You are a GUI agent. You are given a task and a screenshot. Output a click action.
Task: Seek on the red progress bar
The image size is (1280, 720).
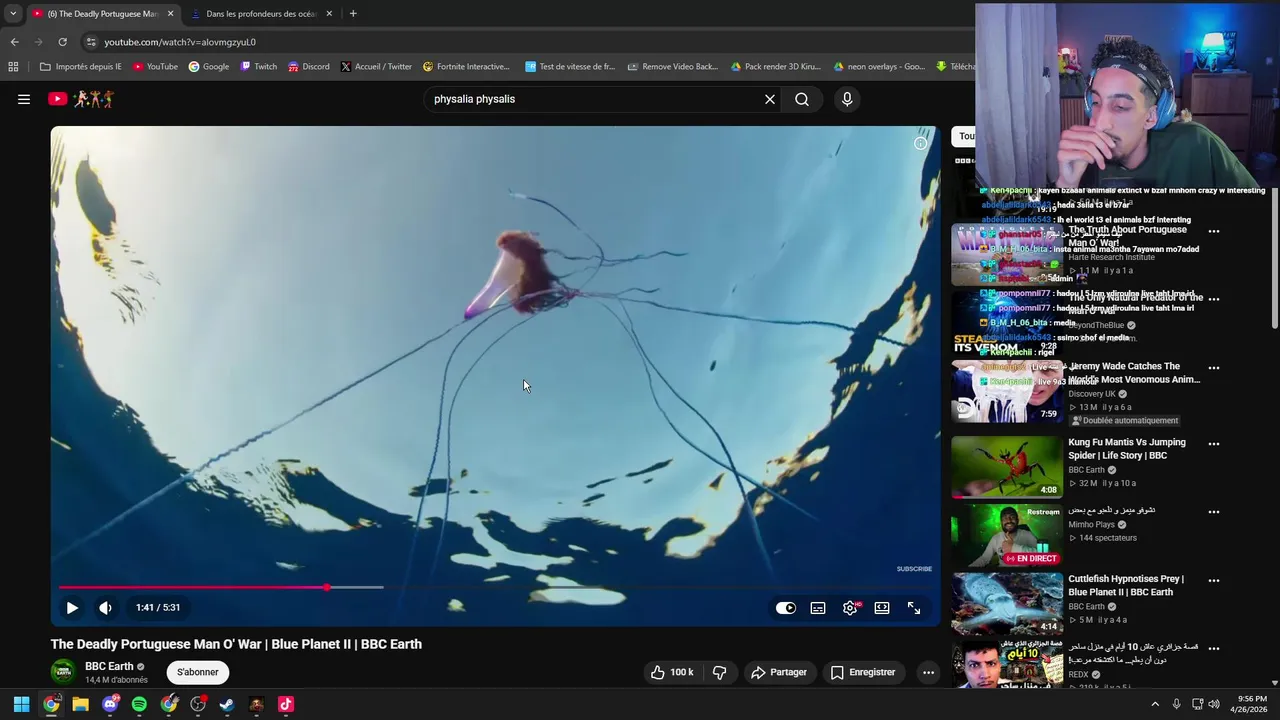(495, 587)
